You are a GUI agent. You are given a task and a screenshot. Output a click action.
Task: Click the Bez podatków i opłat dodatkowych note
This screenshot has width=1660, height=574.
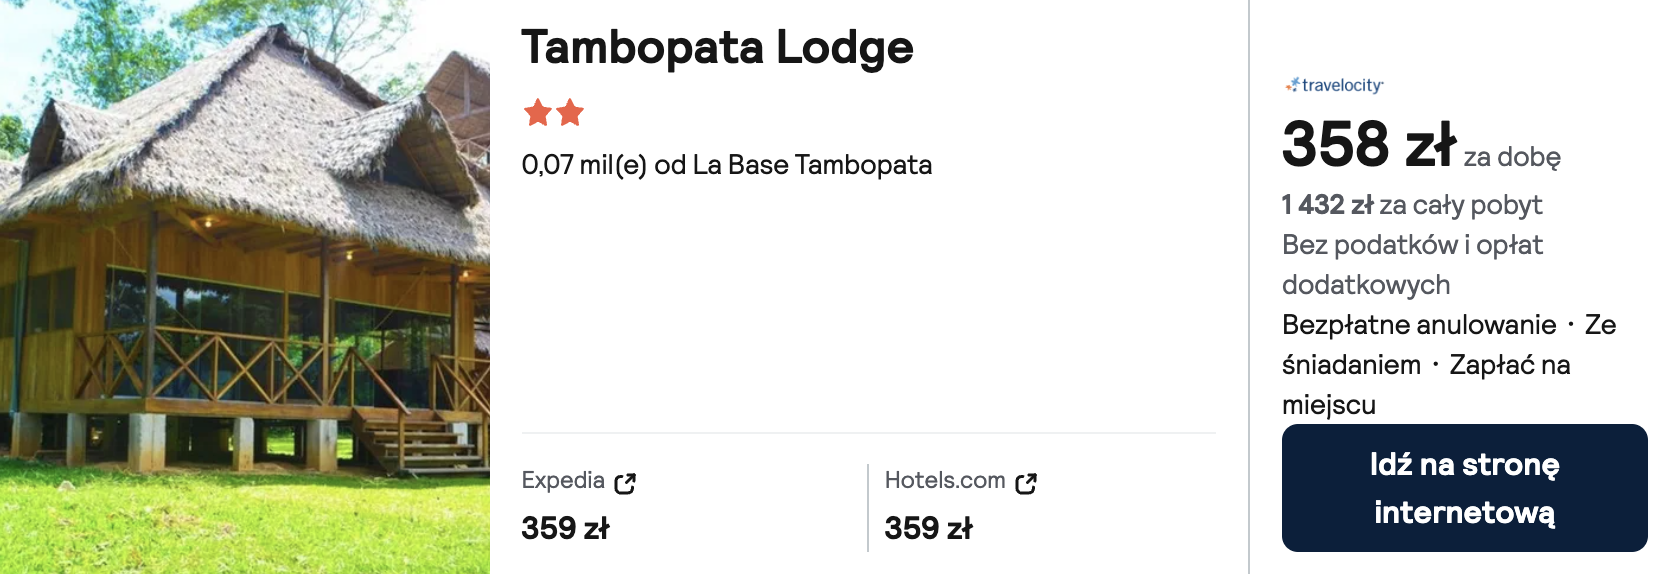(x=1412, y=265)
